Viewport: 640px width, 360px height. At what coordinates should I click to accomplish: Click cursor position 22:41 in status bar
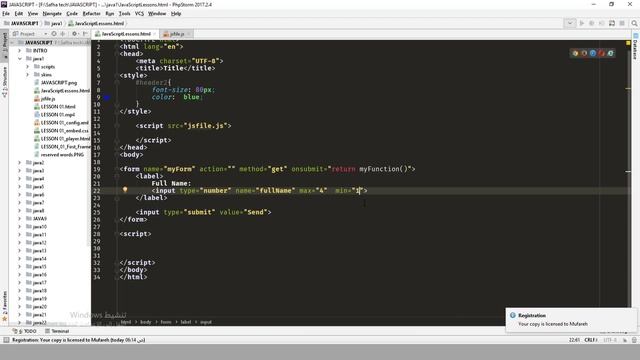(574, 340)
